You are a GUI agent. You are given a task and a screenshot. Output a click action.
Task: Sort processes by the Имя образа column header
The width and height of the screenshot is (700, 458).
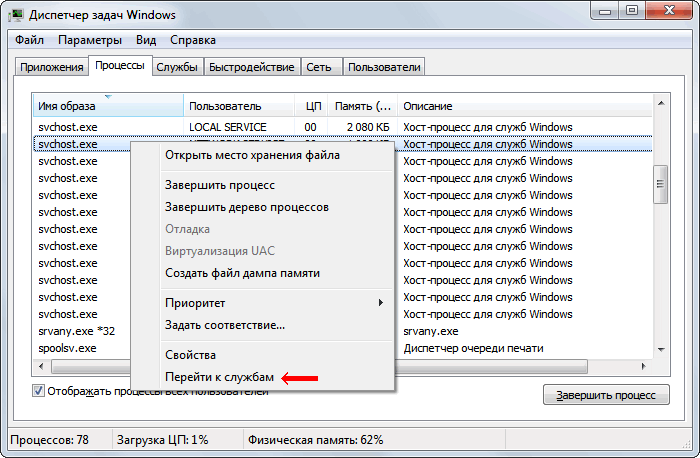click(x=108, y=106)
